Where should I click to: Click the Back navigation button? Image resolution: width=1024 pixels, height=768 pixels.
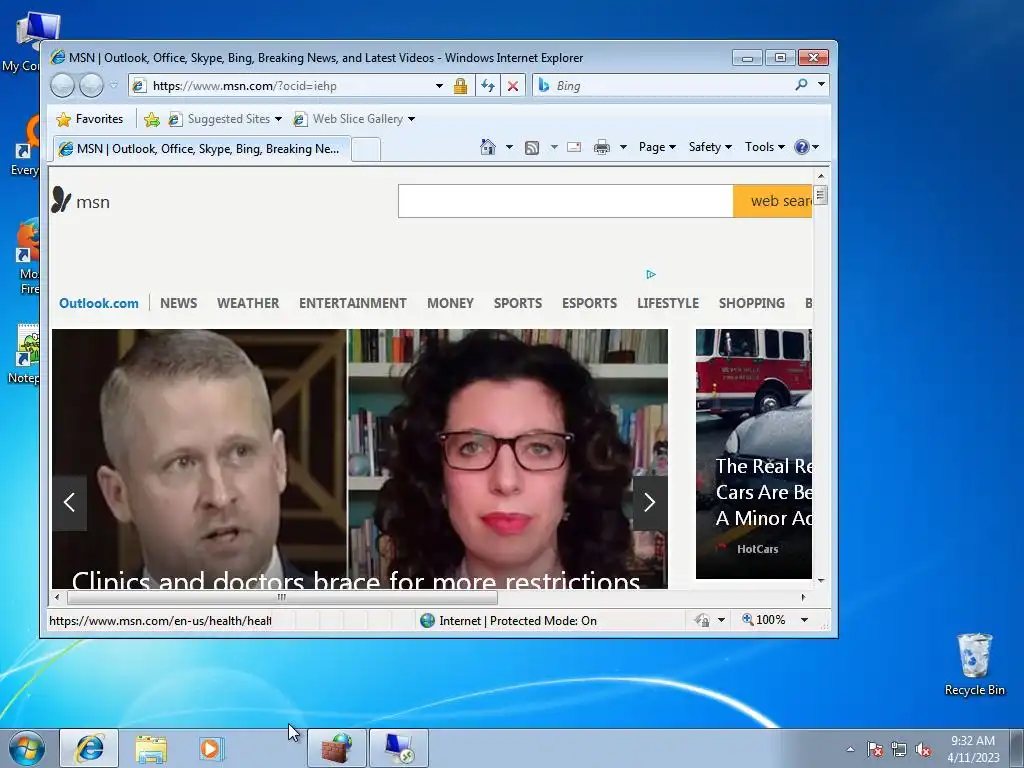(x=63, y=86)
